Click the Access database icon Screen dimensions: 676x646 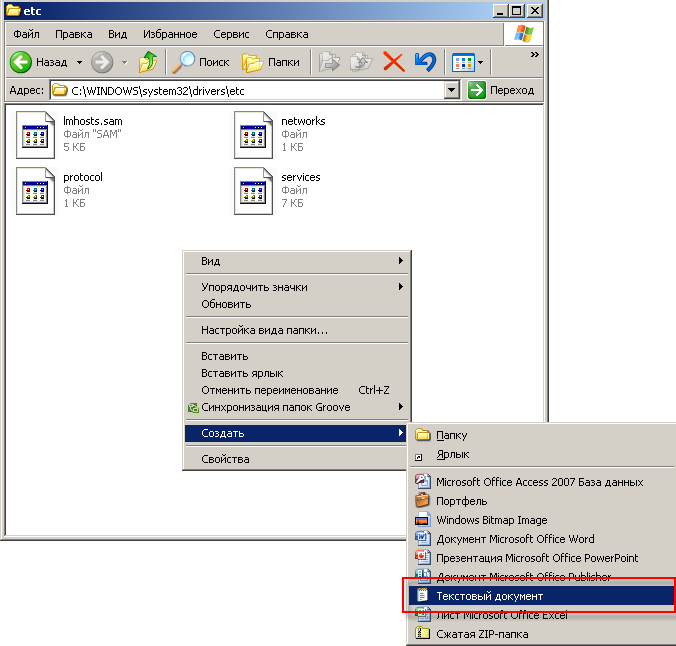(x=422, y=481)
